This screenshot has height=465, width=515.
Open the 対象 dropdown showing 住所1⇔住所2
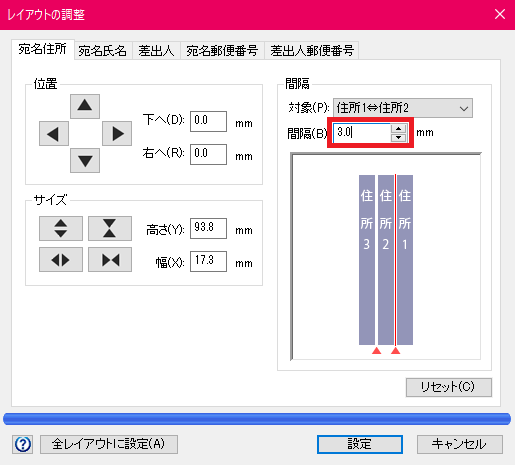tap(403, 108)
